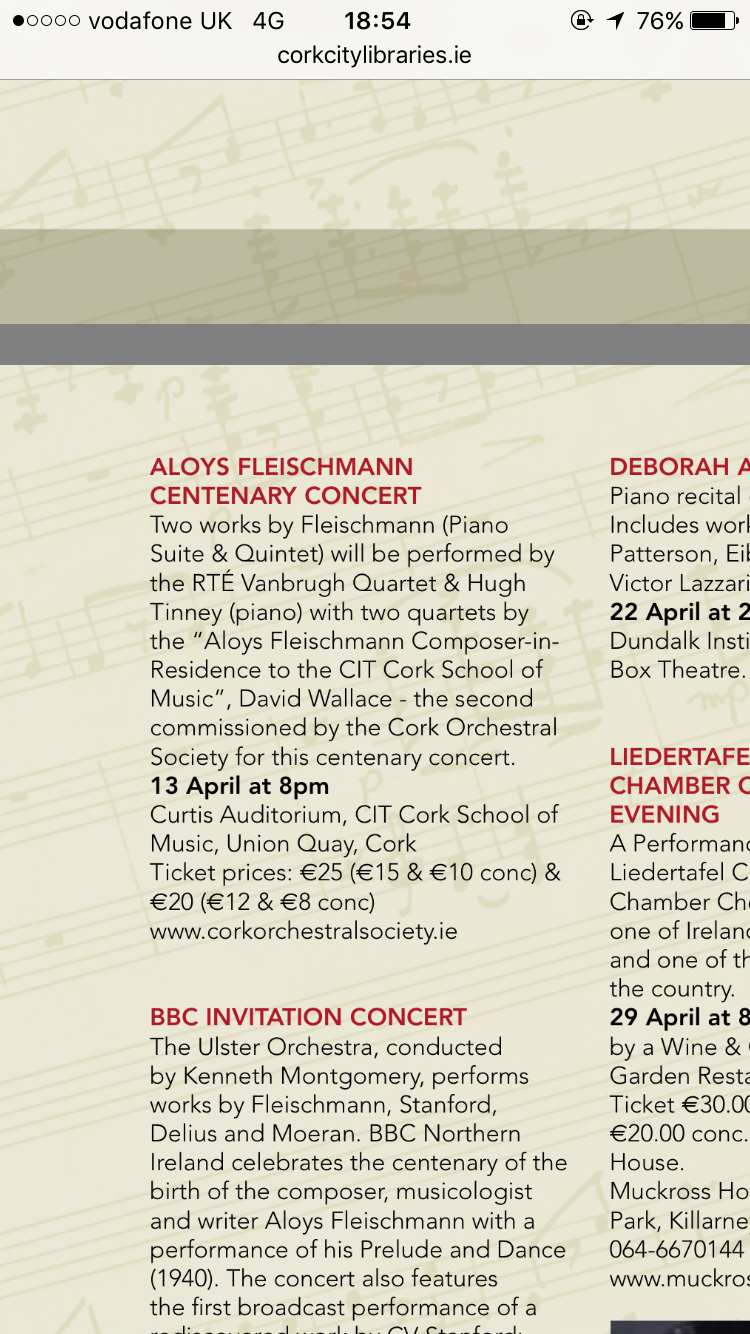Open the www.muckross website link
The image size is (750, 1334).
coord(680,1279)
